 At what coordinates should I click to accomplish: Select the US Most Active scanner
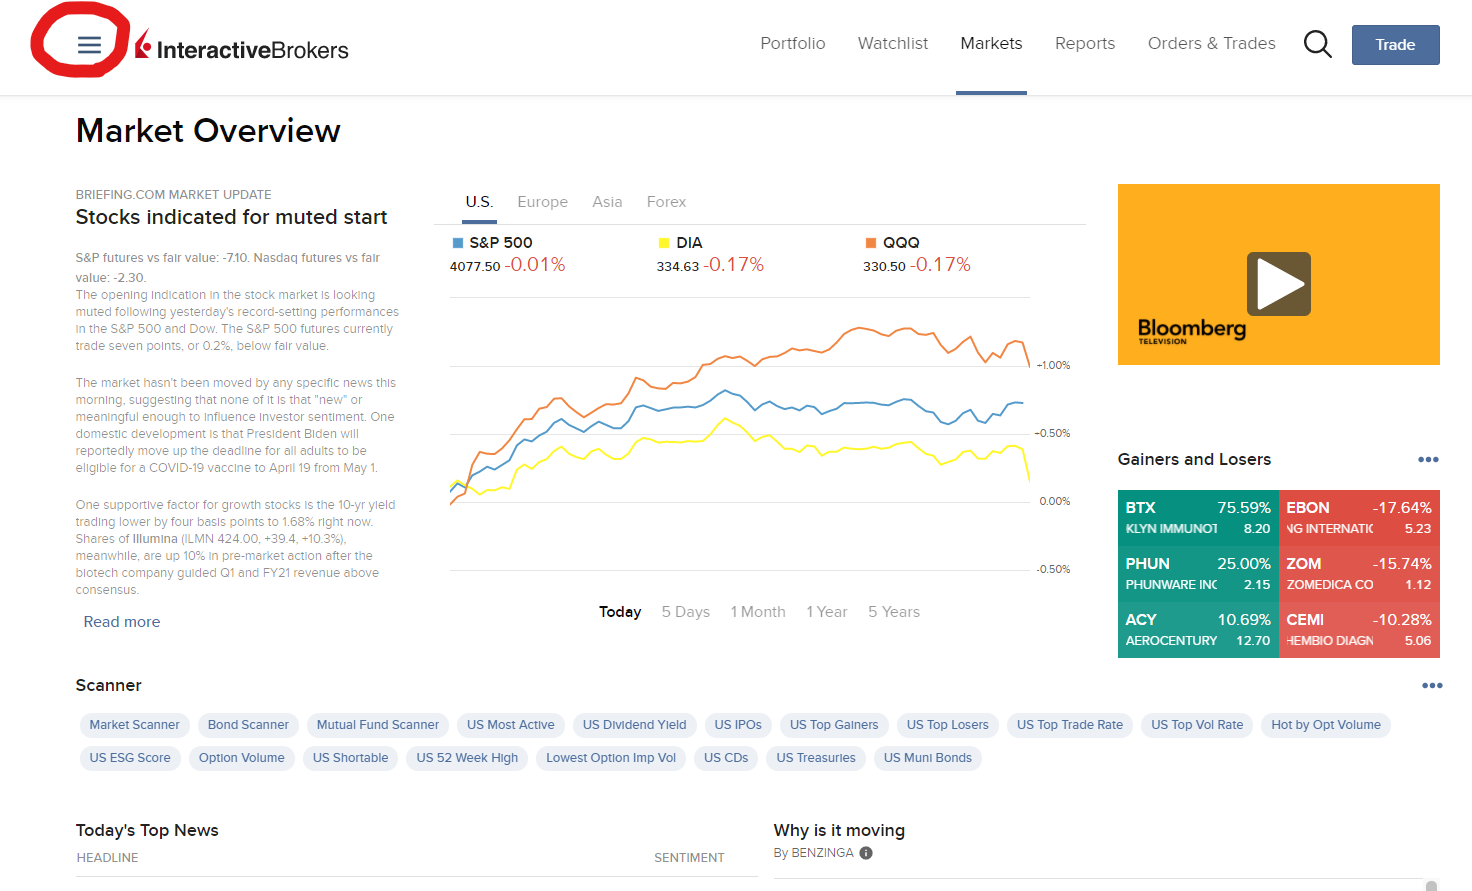[510, 725]
